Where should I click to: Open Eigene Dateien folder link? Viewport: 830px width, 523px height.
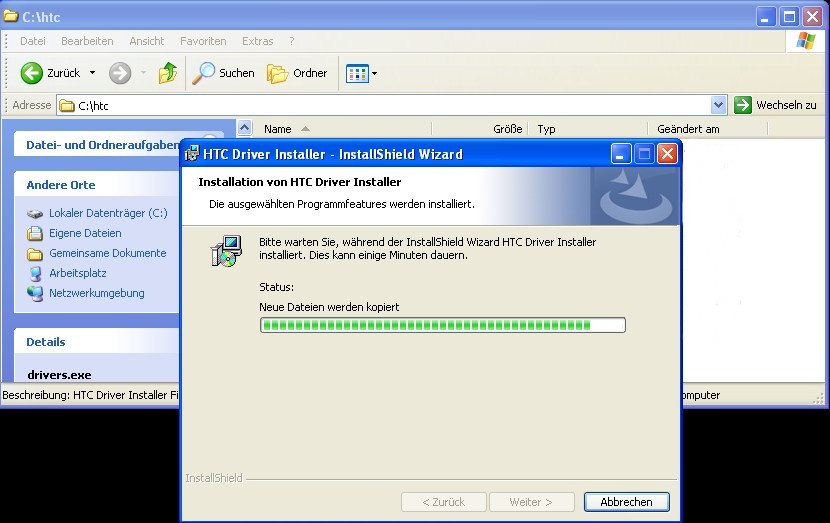pyautogui.click(x=85, y=233)
